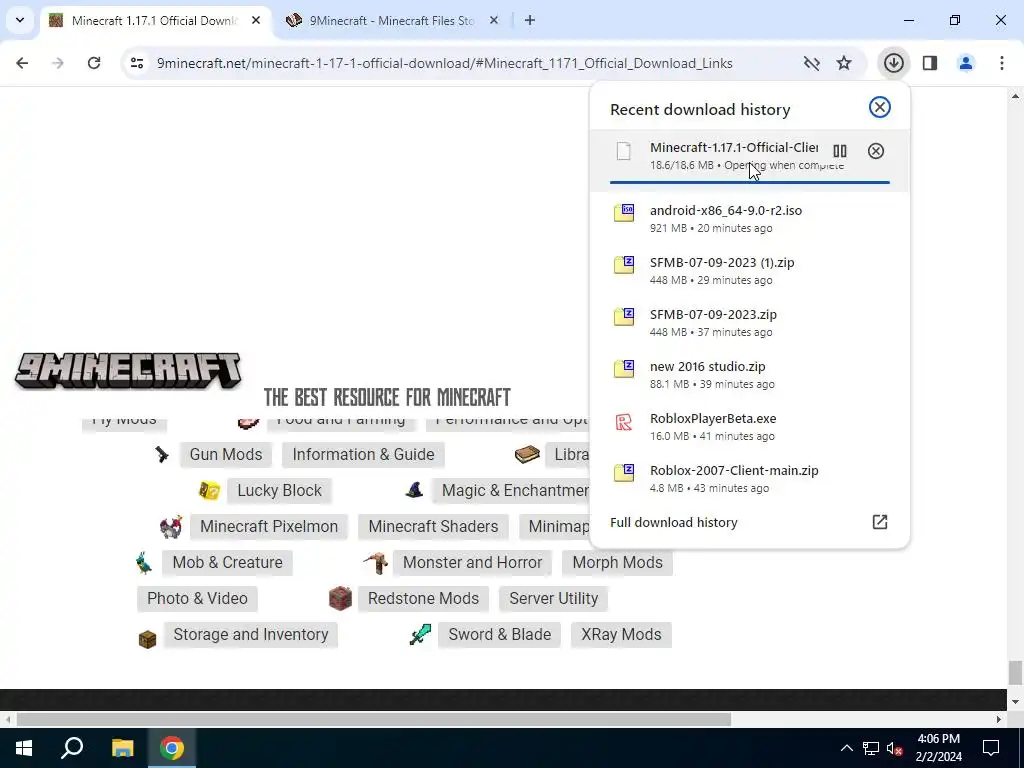Click the muted volume tray icon
Screen dimensions: 1024x768
[x=895, y=748]
